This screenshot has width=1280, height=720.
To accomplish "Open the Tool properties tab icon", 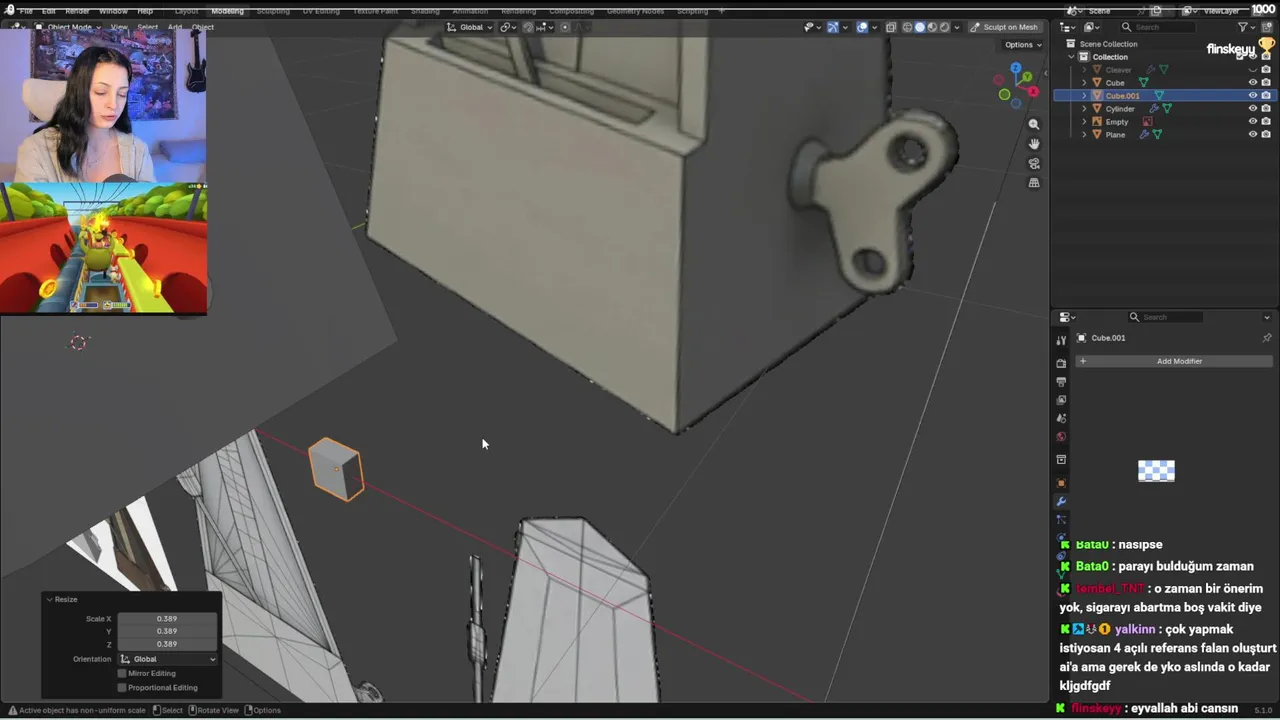I will pyautogui.click(x=1061, y=340).
